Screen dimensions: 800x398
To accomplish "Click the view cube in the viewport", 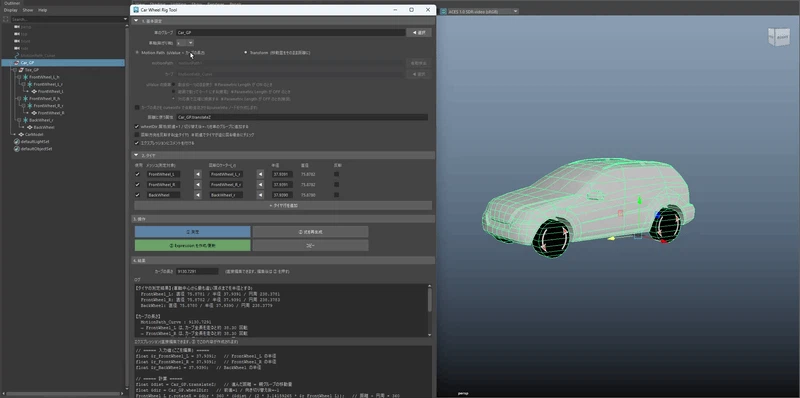I will (778, 37).
